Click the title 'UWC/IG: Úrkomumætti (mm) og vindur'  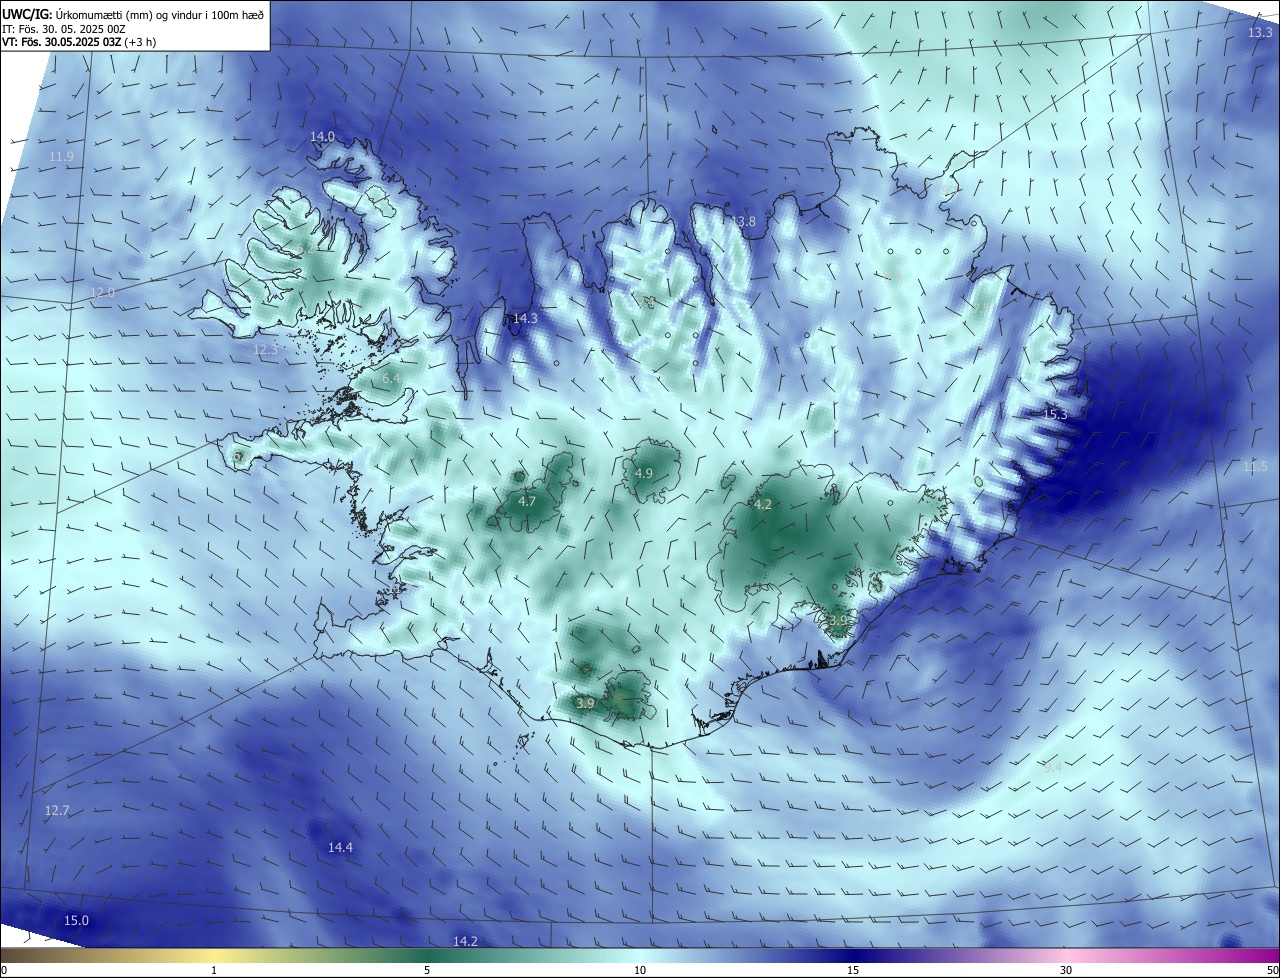[133, 14]
